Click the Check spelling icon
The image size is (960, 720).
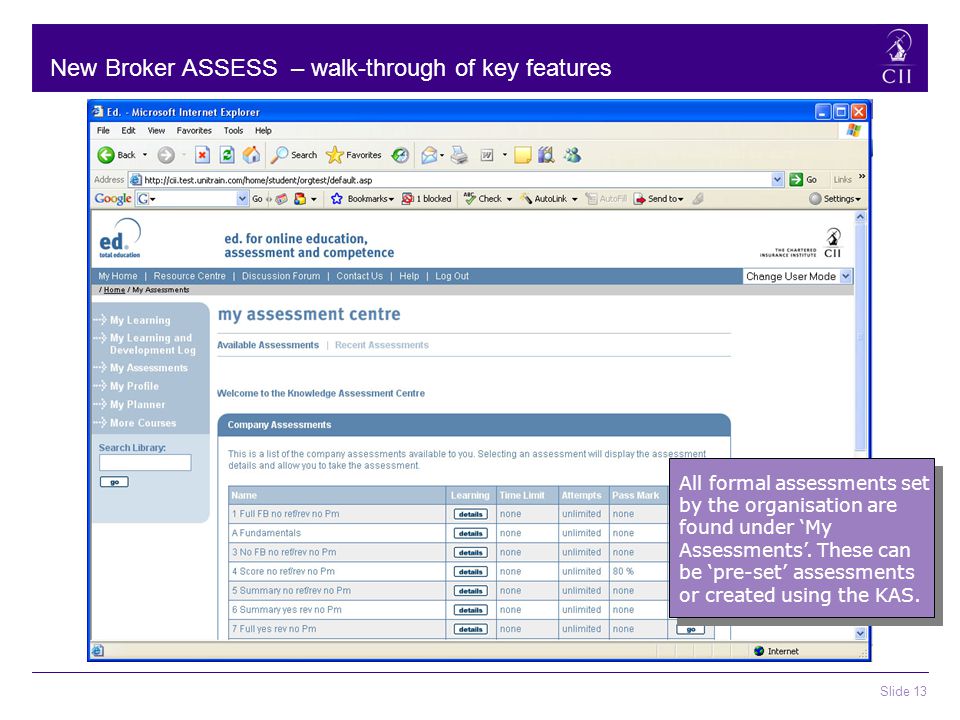[x=470, y=198]
